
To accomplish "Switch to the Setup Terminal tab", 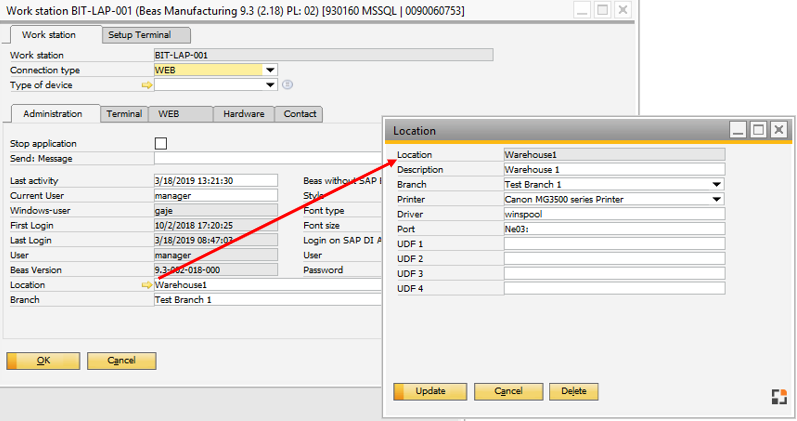I will 141,35.
